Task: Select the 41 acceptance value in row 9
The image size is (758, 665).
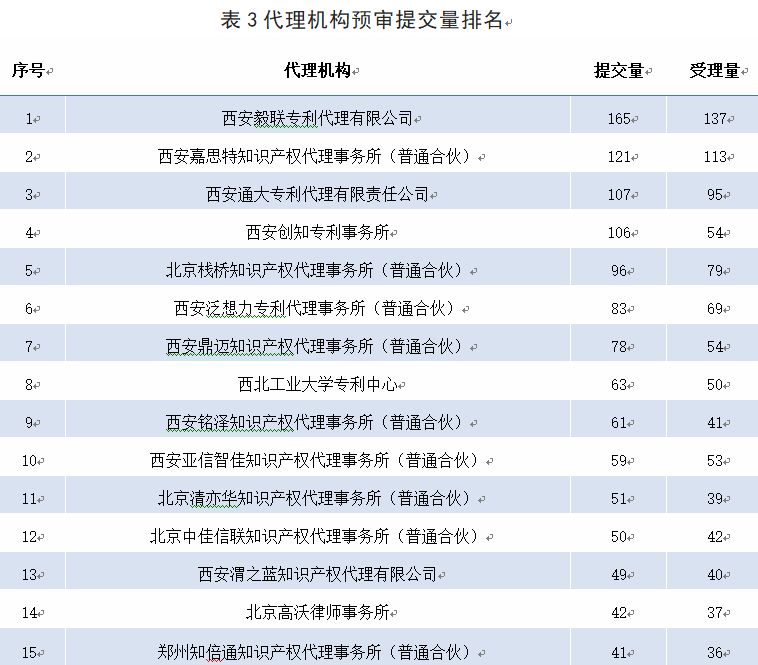Action: tap(715, 422)
